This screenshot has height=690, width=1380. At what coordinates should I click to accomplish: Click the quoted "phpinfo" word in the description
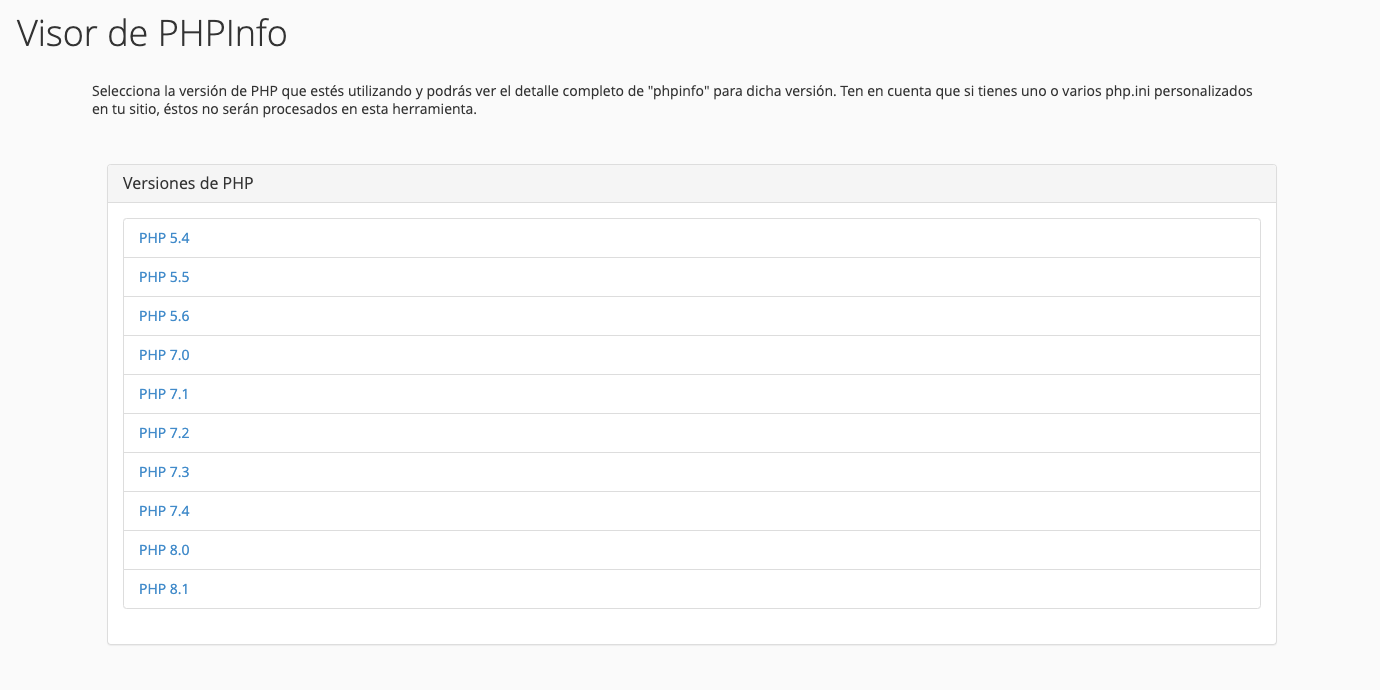pos(680,91)
